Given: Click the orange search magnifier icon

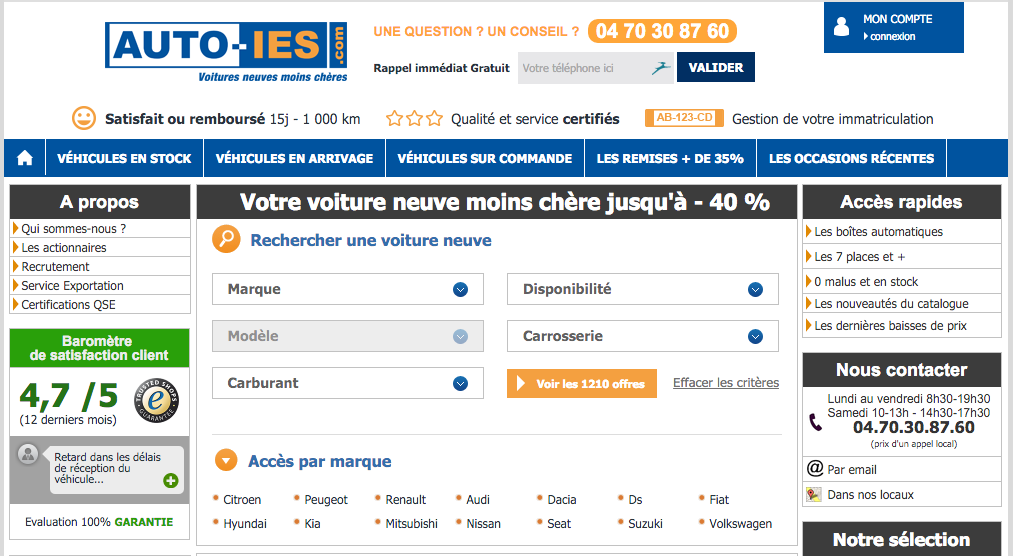Looking at the screenshot, I should point(226,240).
